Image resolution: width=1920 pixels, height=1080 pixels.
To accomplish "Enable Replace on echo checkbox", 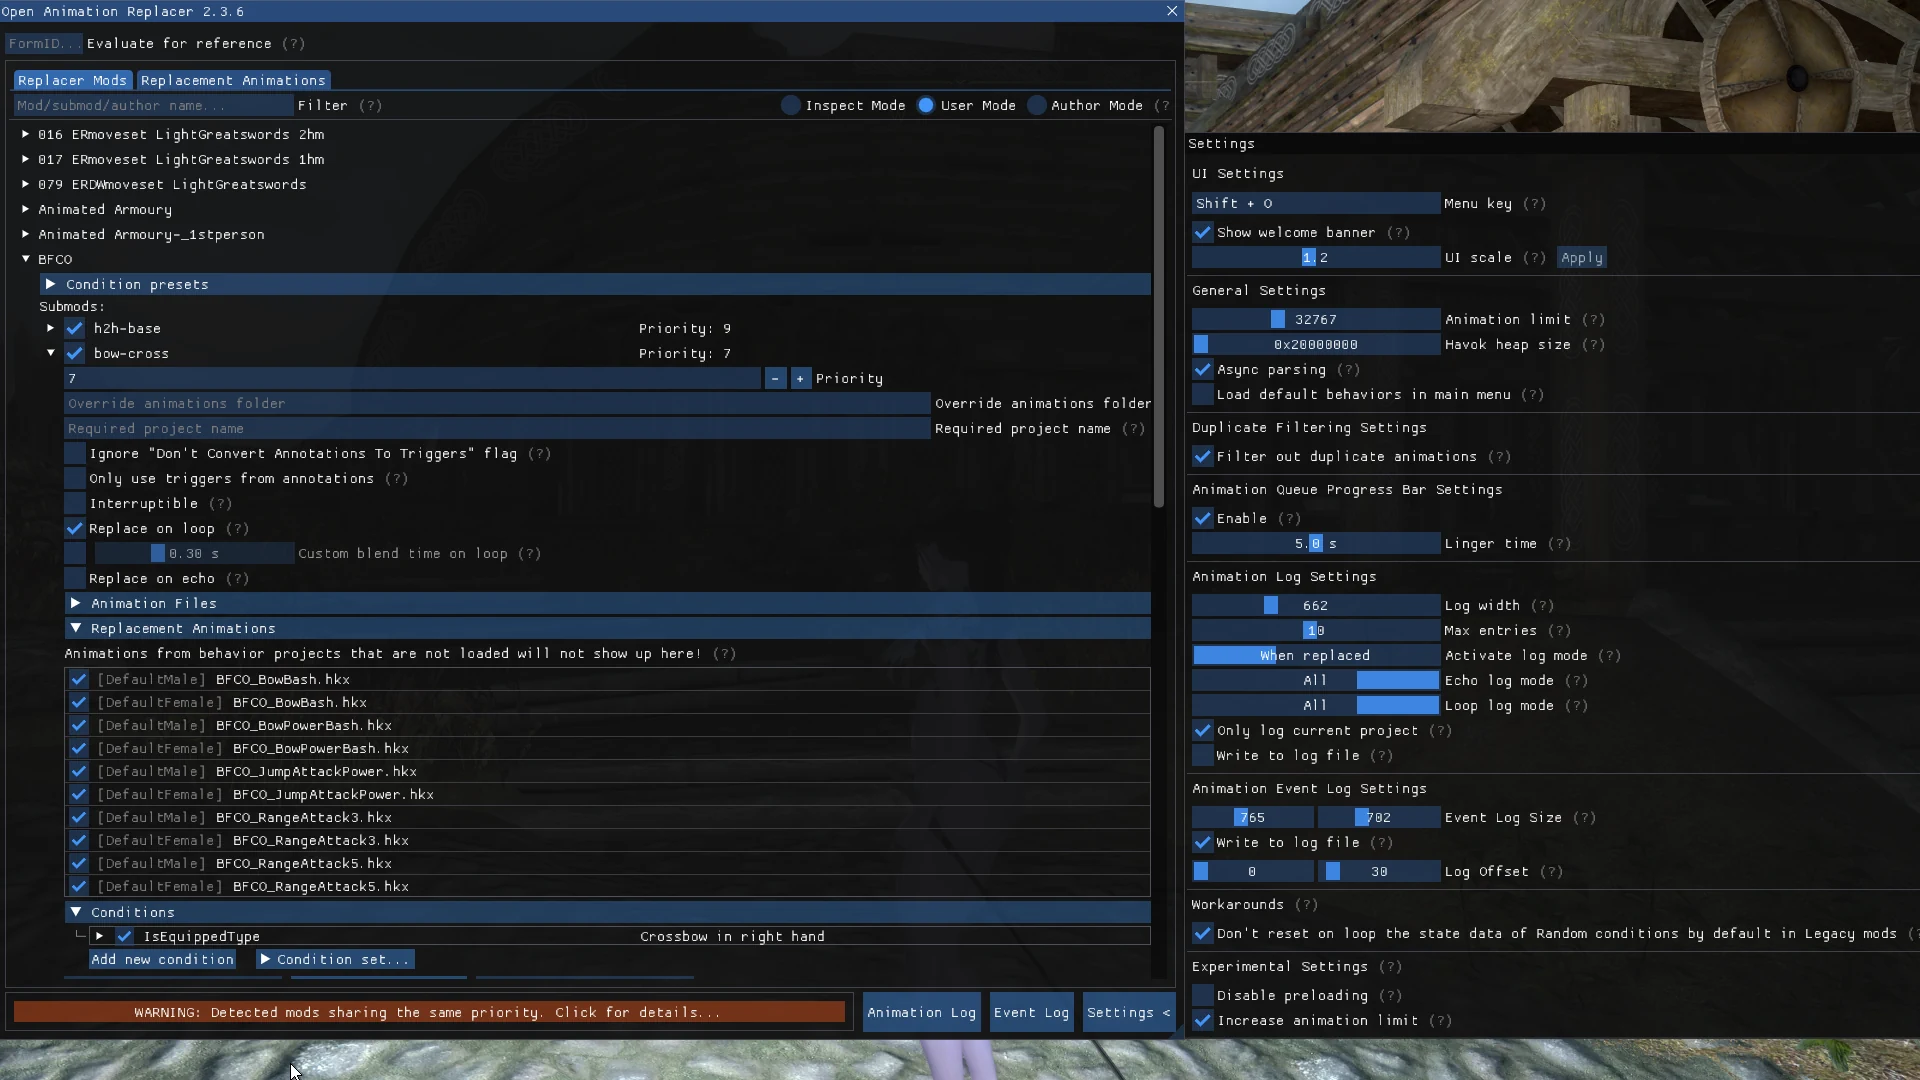I will (x=75, y=579).
